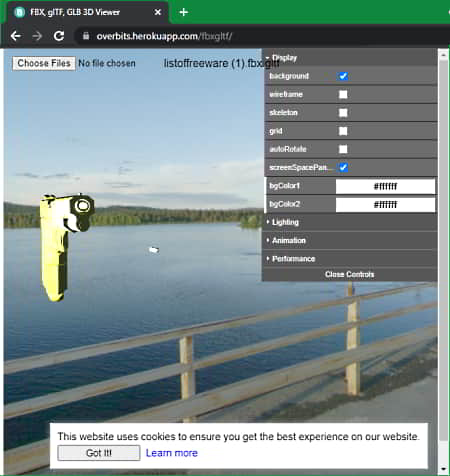Click the scrollbar up arrow
The width and height of the screenshot is (450, 476).
[443, 55]
